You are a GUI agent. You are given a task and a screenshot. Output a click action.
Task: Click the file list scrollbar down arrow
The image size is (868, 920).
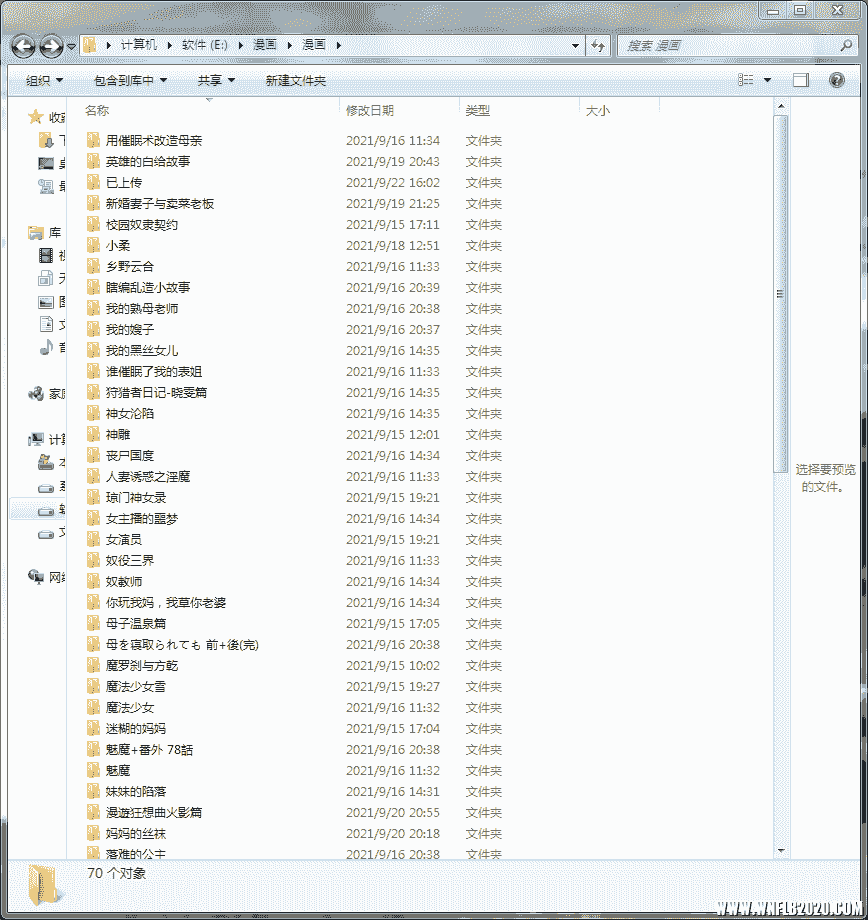point(781,850)
